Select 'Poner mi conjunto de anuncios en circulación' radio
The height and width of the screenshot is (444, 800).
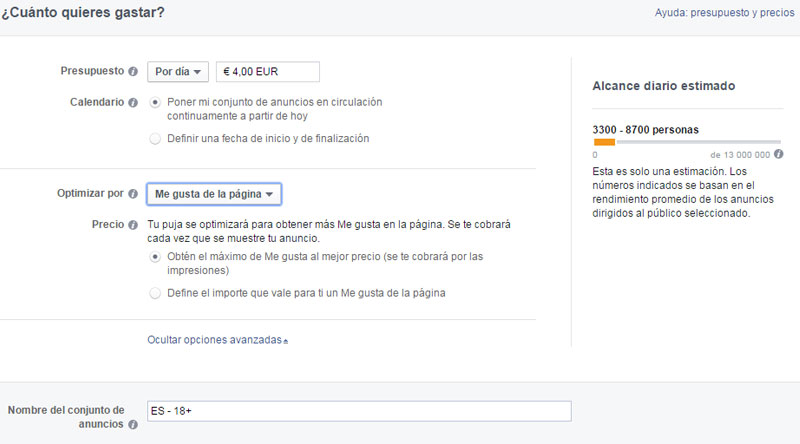click(155, 103)
